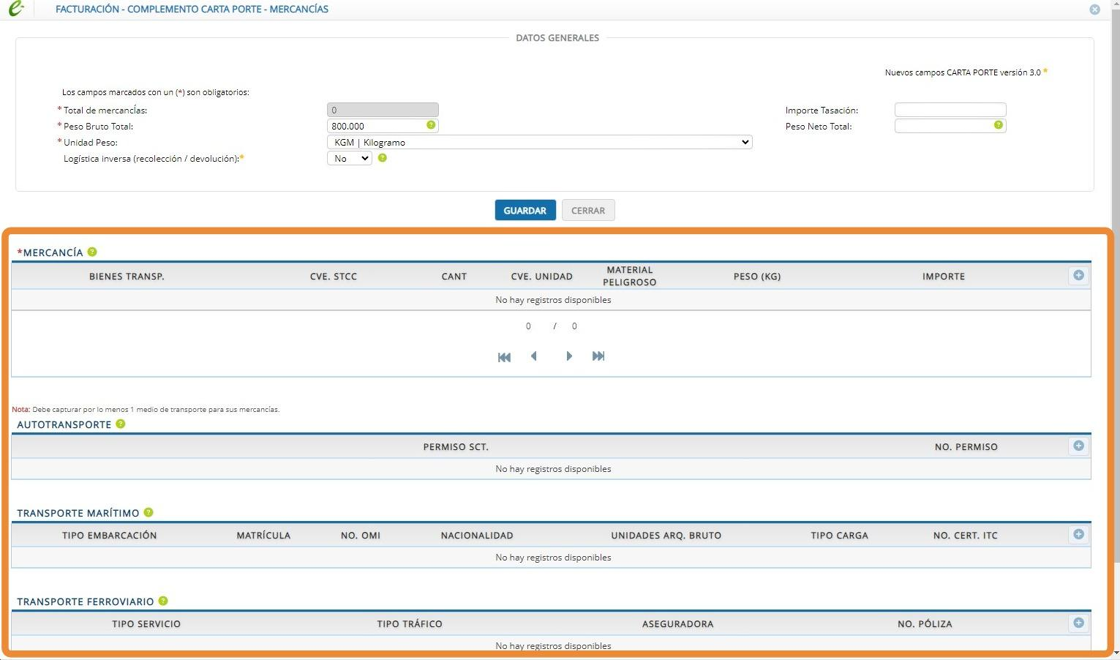Click the Cant column header
This screenshot has height=660, width=1120.
pyautogui.click(x=454, y=276)
